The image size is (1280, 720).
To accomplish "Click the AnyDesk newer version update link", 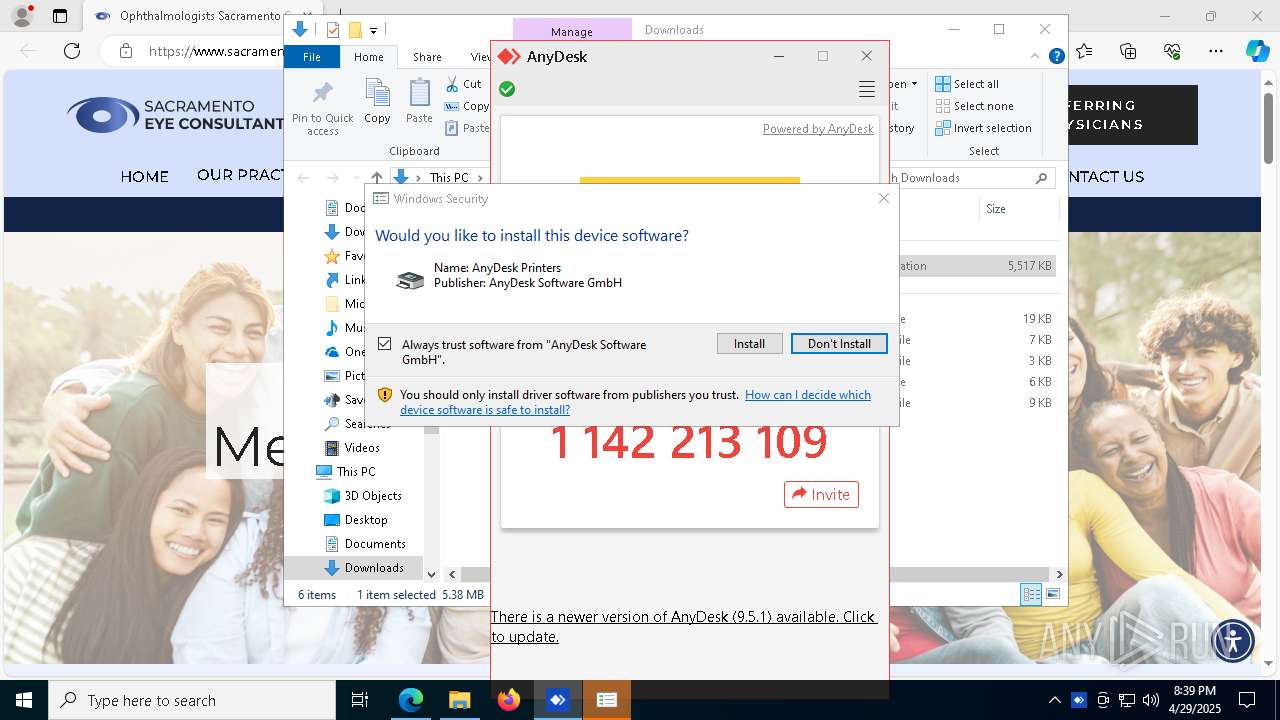I will tap(684, 626).
